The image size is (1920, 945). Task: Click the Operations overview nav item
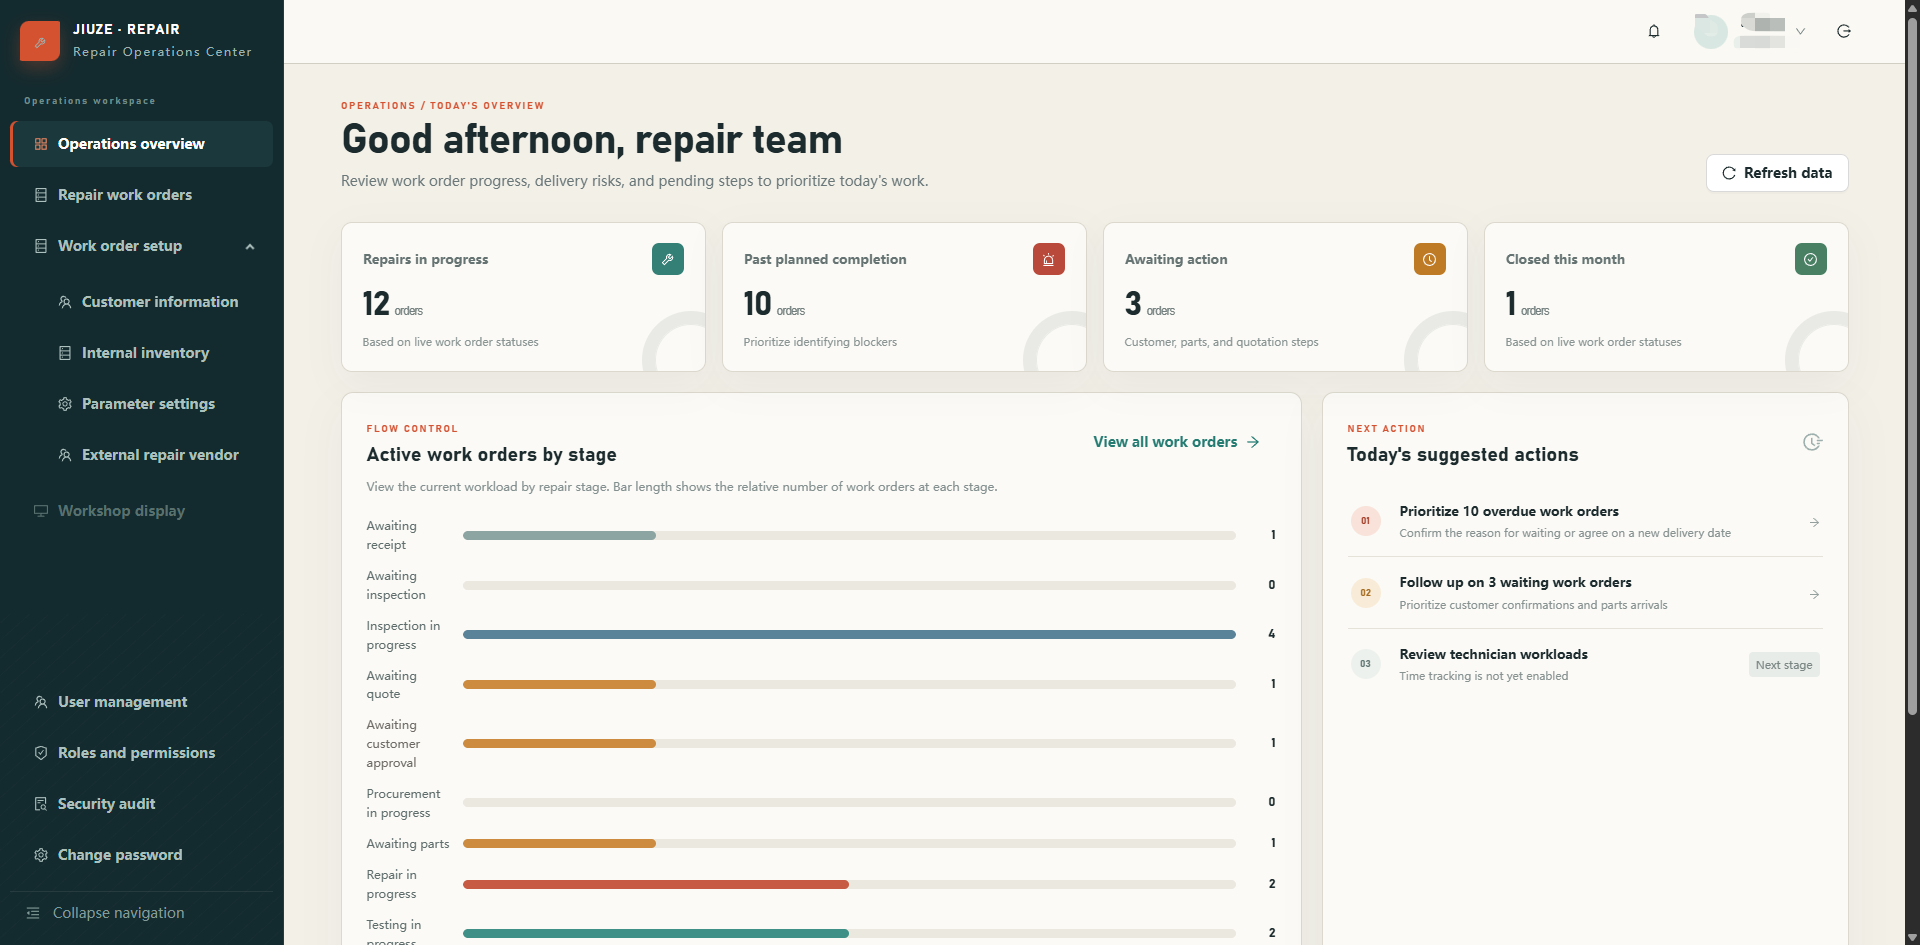click(142, 144)
